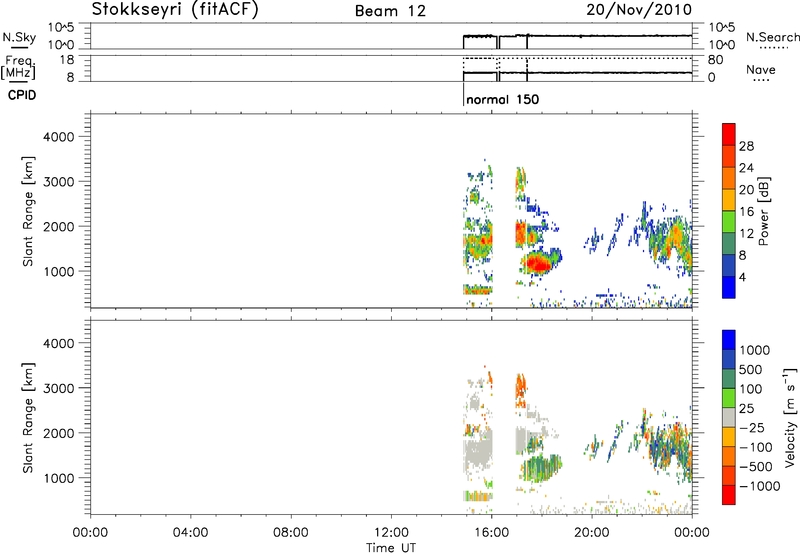Click the Slant Range label of power panel
Viewport: 800px width, 554px height.
[28, 211]
